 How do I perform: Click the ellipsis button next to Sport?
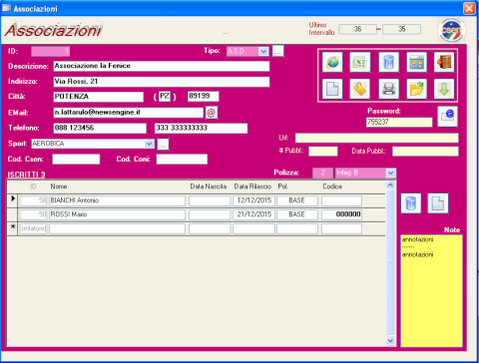click(x=163, y=144)
